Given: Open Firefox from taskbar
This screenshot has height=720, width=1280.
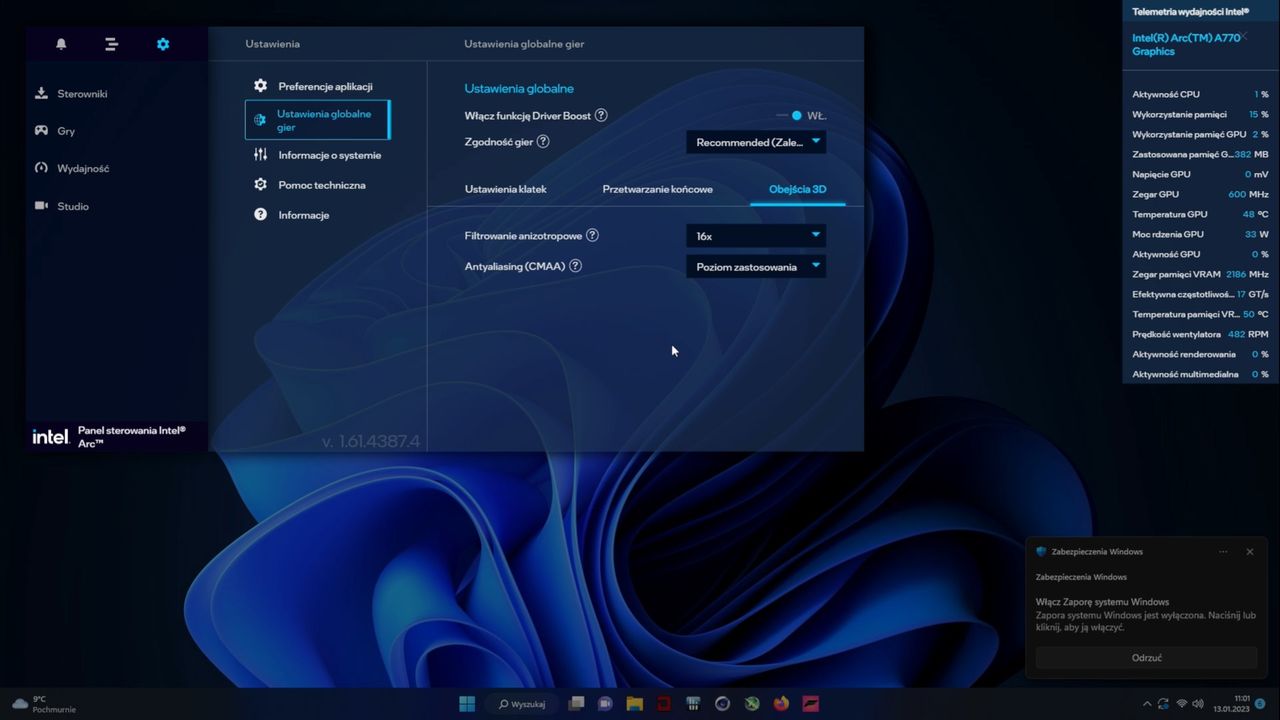Looking at the screenshot, I should pos(781,704).
